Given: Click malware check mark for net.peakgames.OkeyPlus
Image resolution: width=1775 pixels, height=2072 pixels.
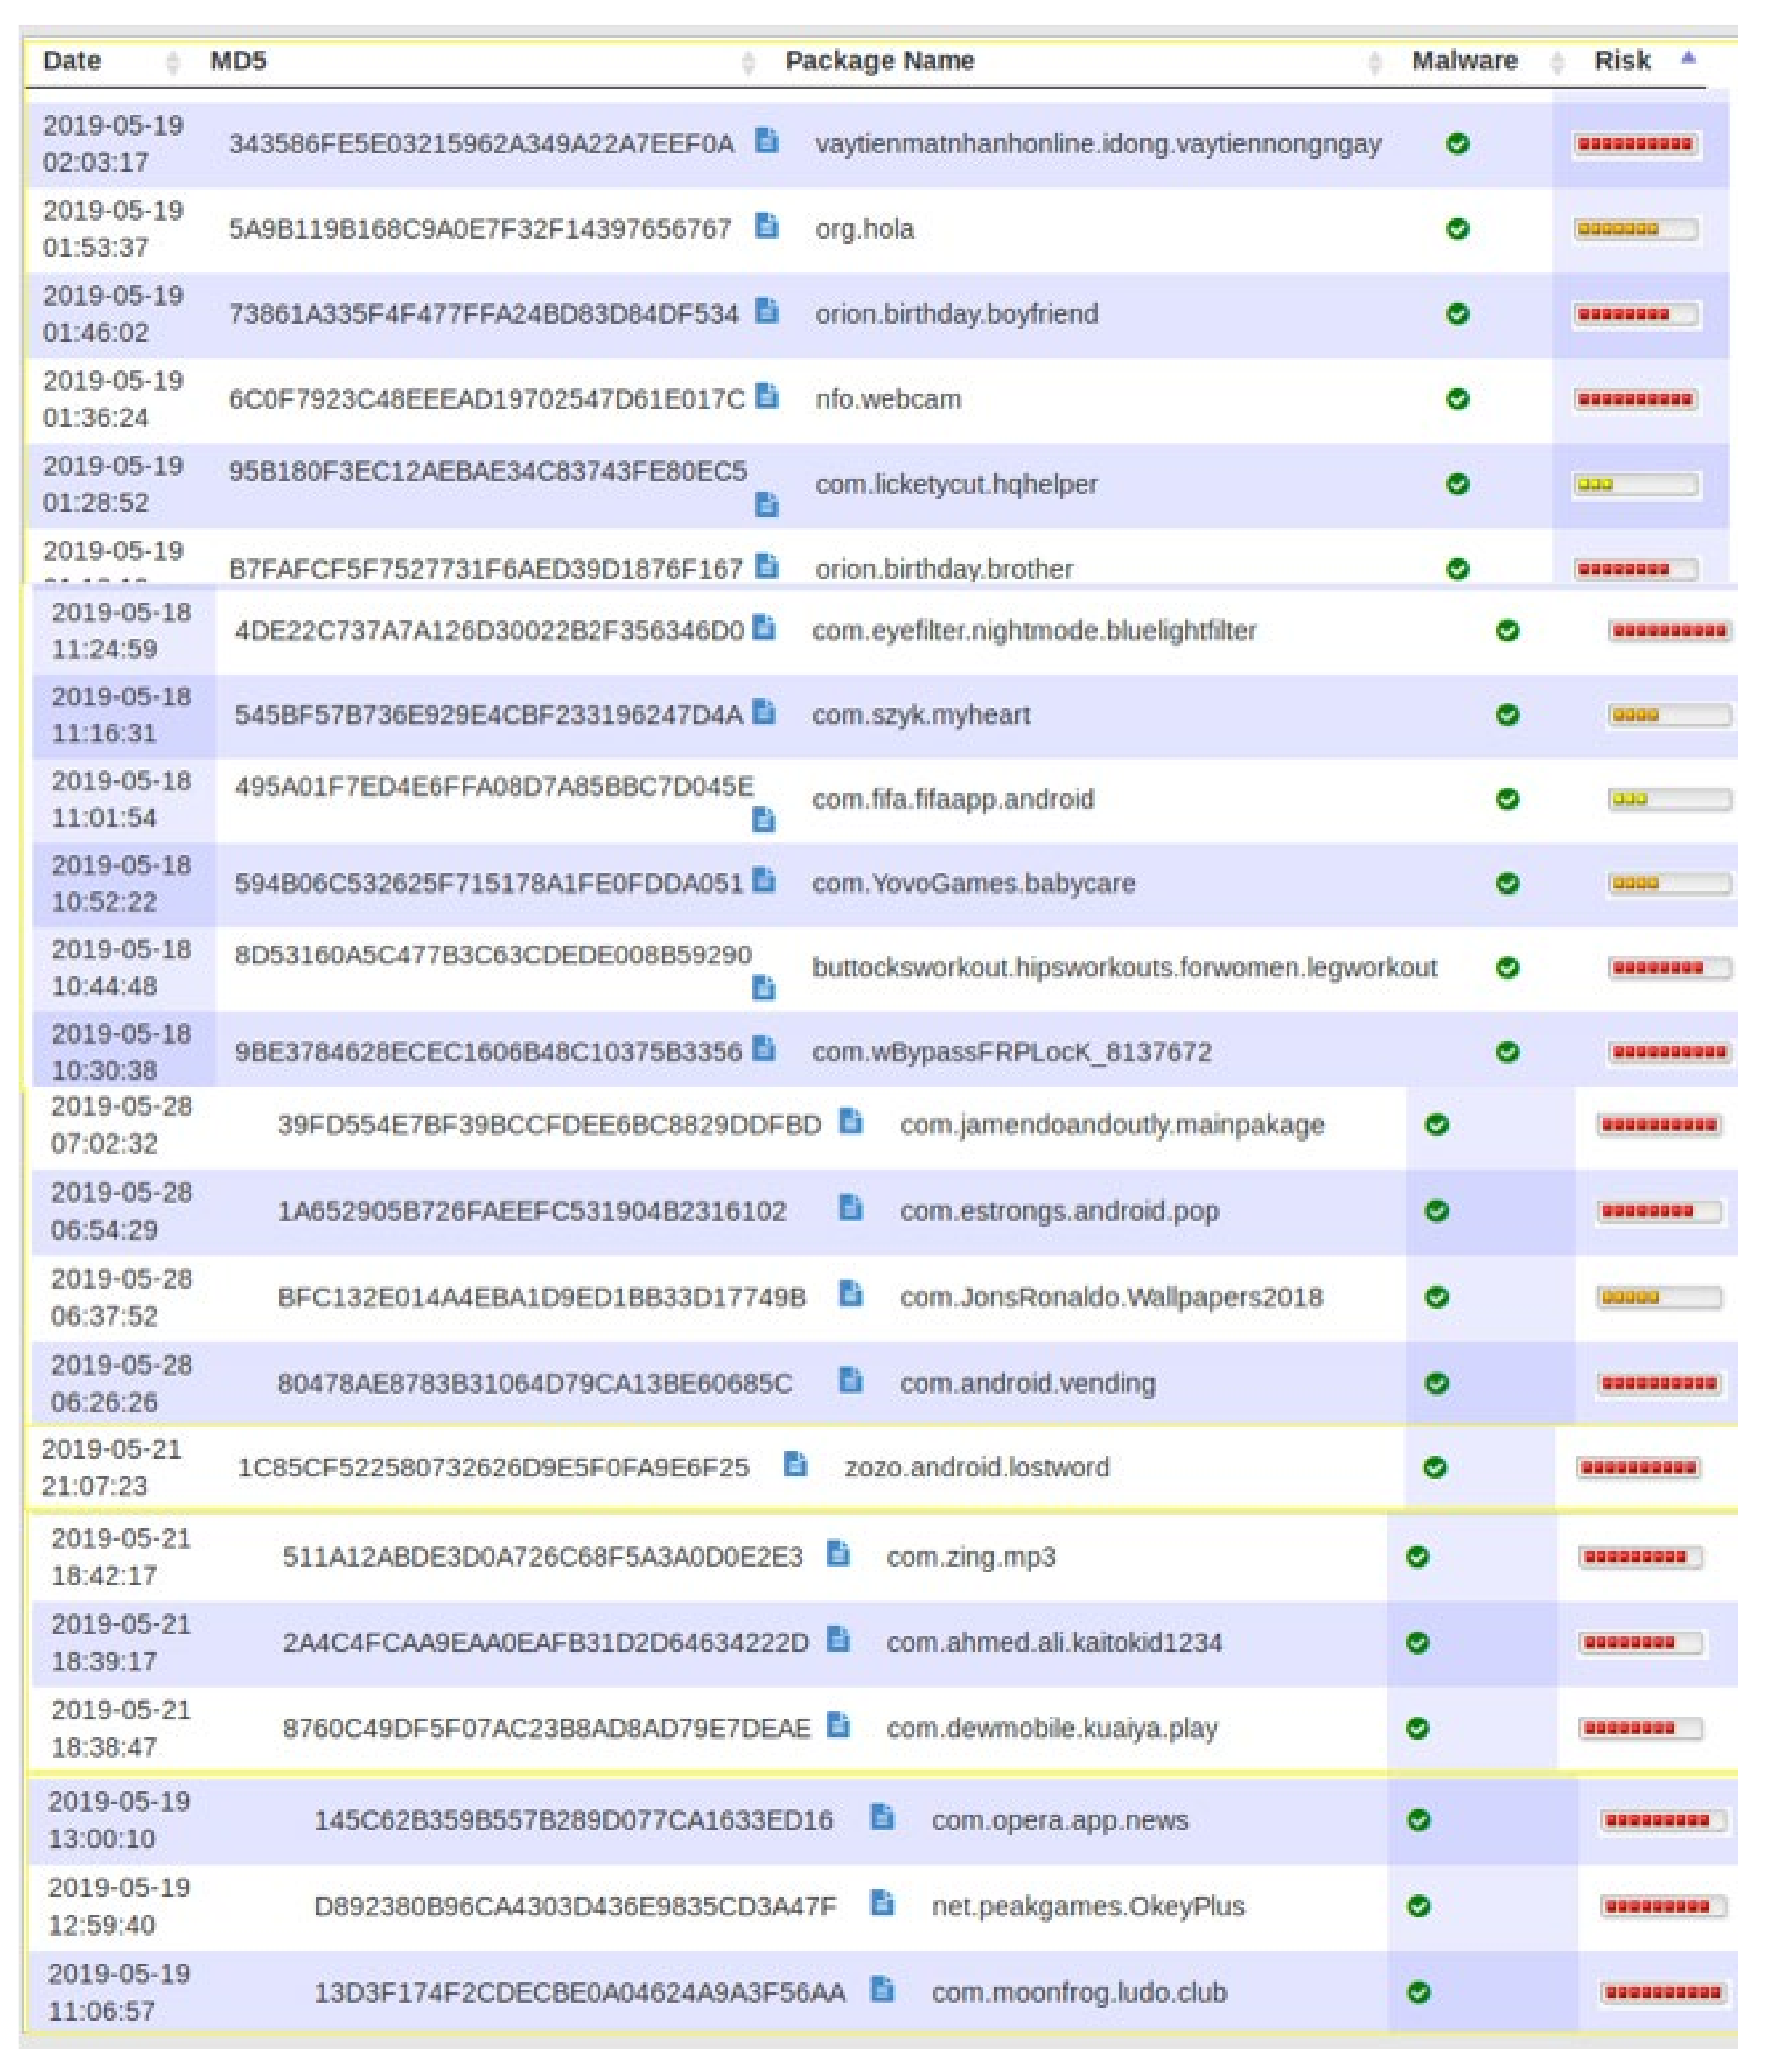Looking at the screenshot, I should (1418, 1906).
